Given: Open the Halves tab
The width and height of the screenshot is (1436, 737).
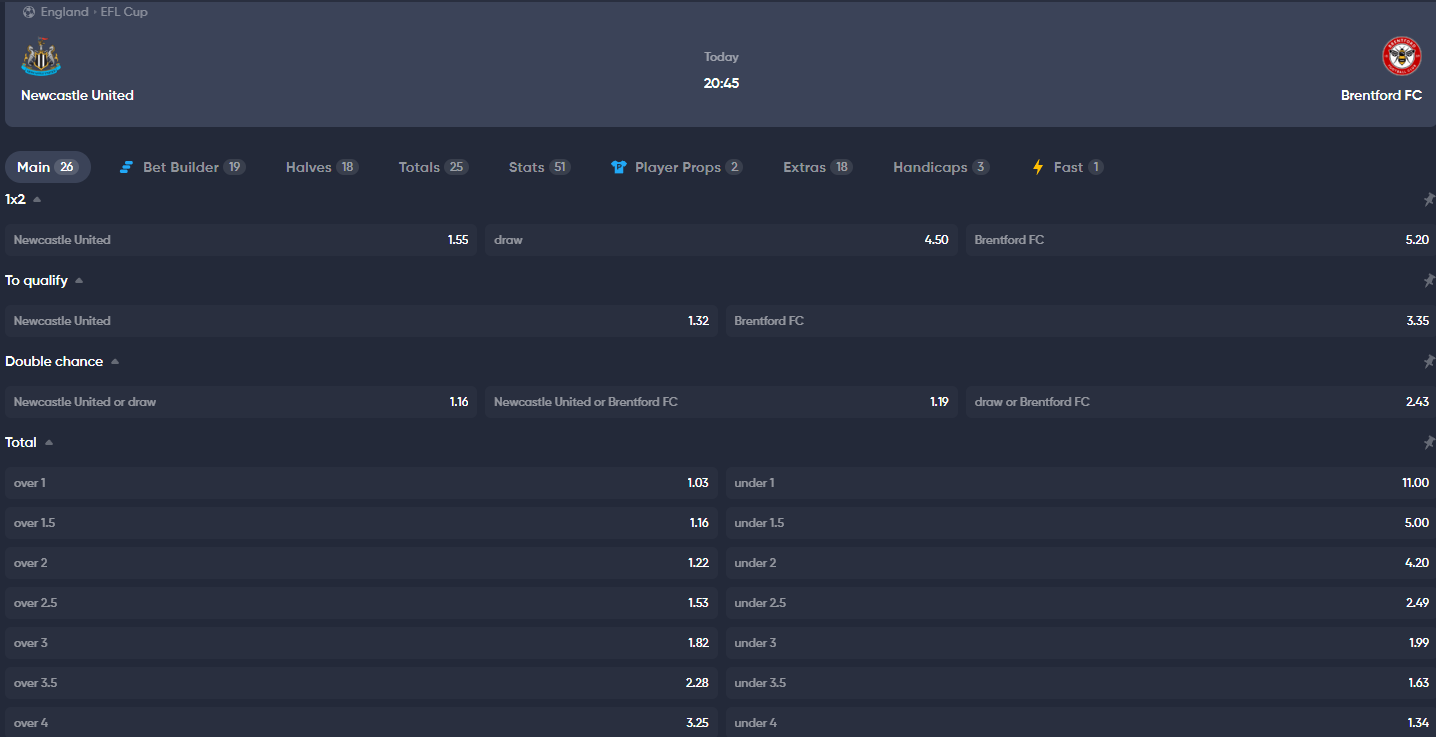Looking at the screenshot, I should [x=322, y=167].
